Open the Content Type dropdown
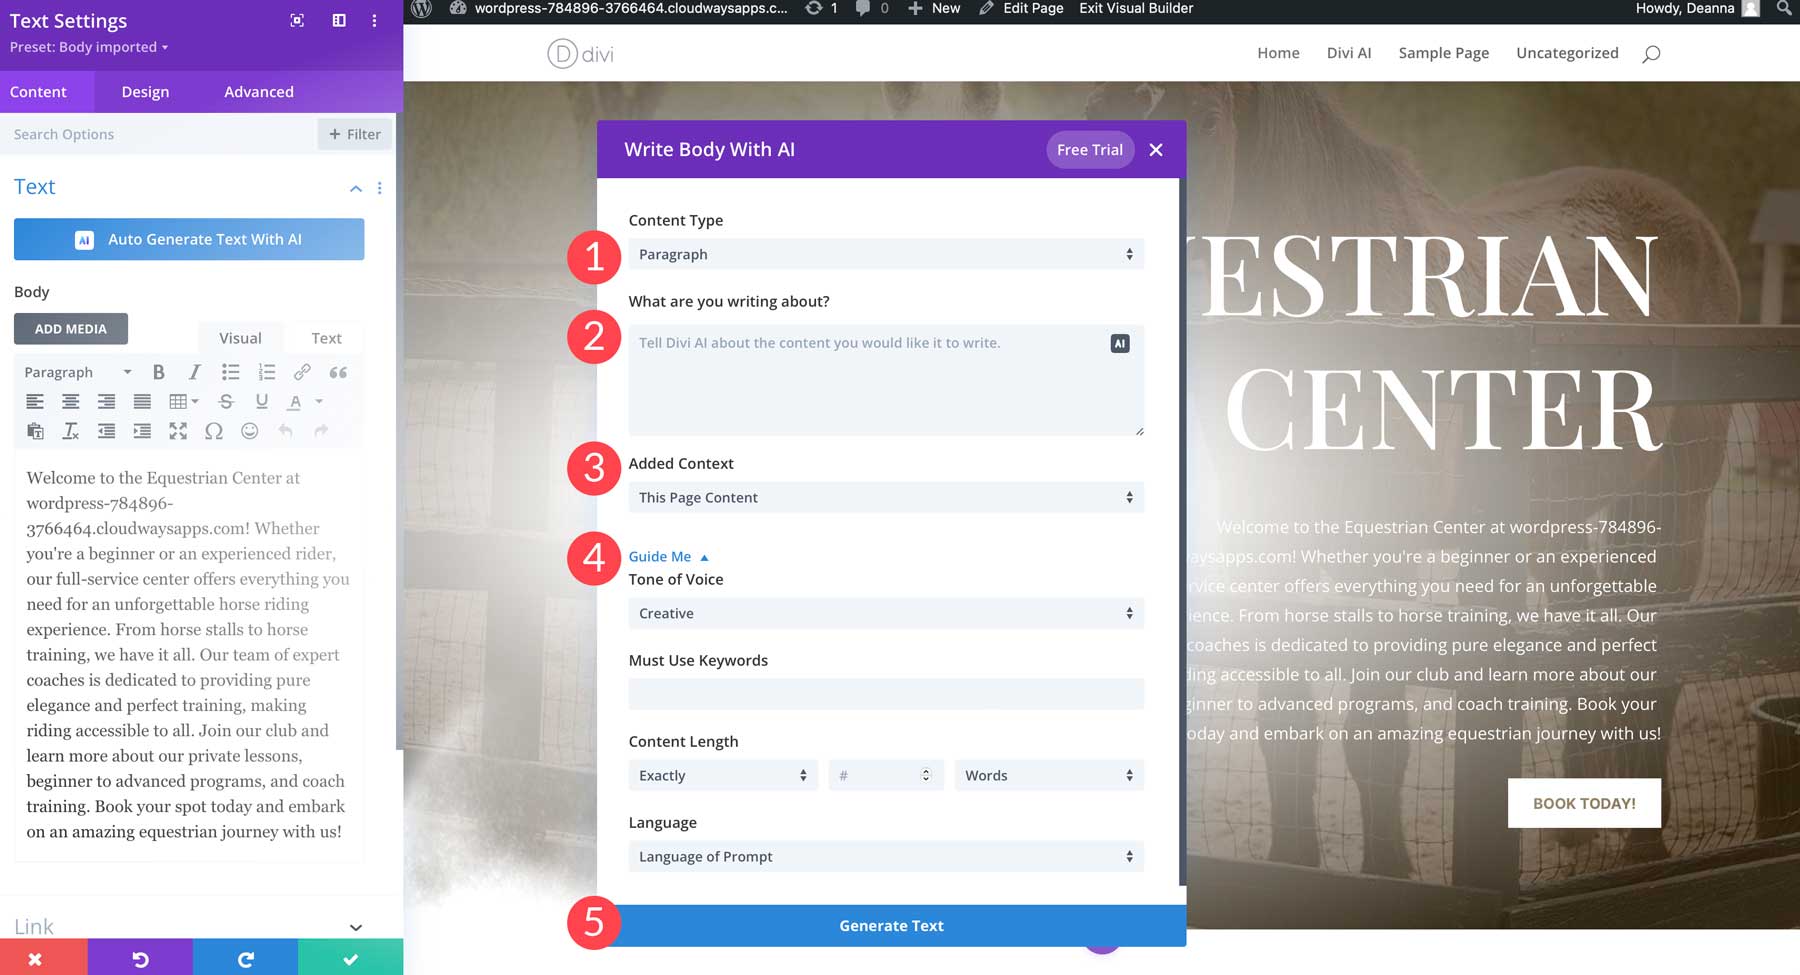Viewport: 1800px width, 975px height. pyautogui.click(x=885, y=254)
